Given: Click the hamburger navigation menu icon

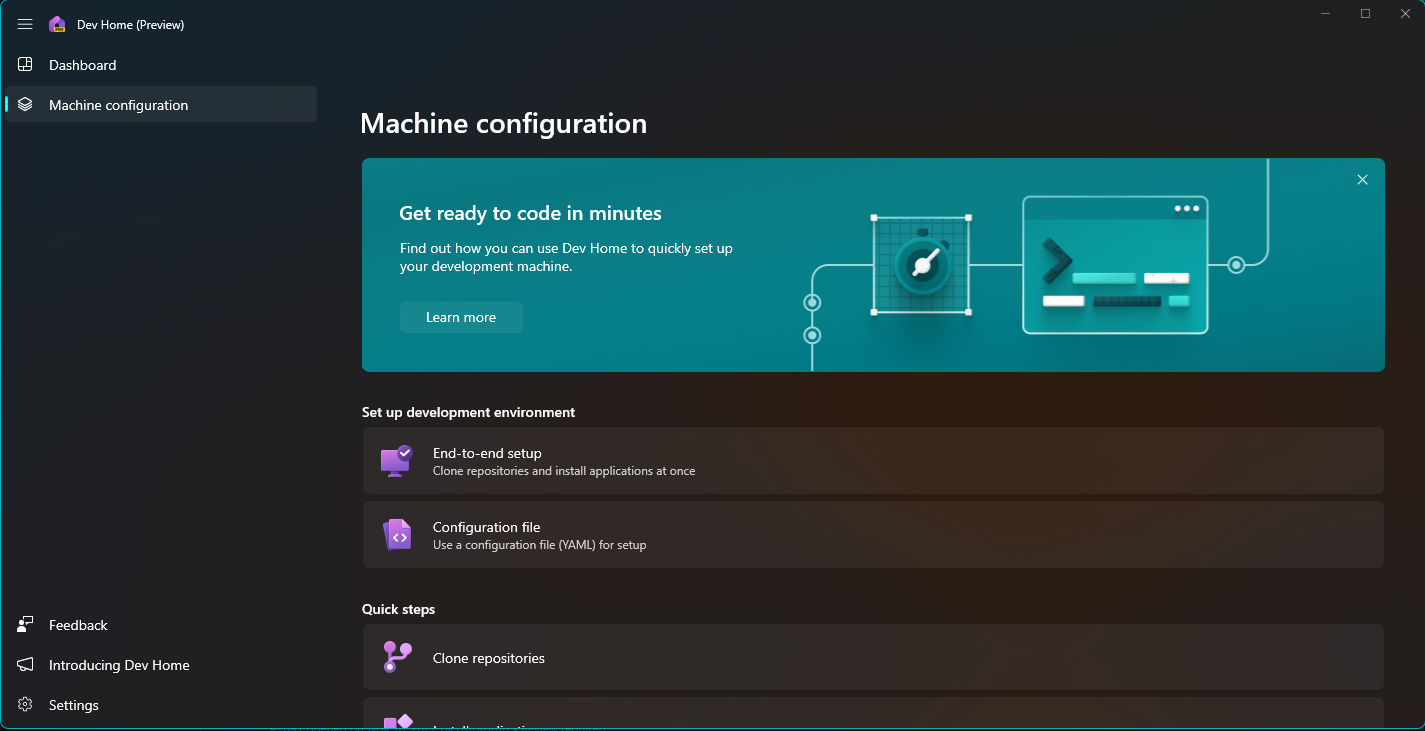Looking at the screenshot, I should coord(24,24).
